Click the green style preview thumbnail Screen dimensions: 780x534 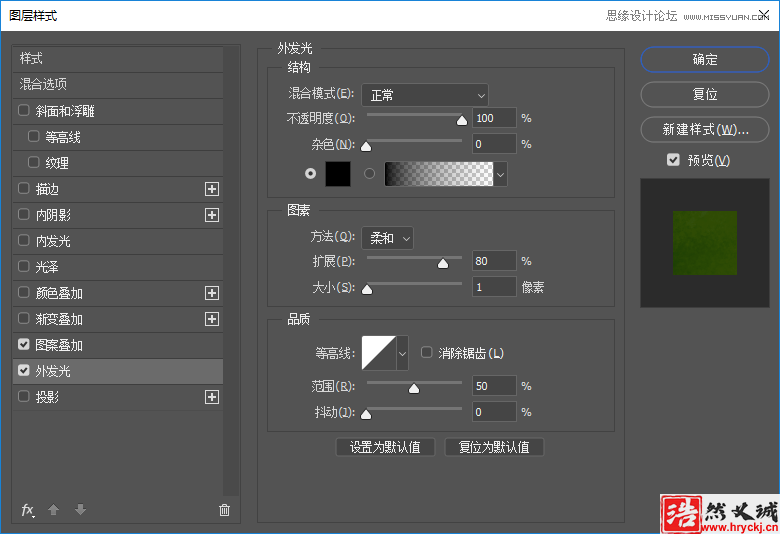(705, 243)
